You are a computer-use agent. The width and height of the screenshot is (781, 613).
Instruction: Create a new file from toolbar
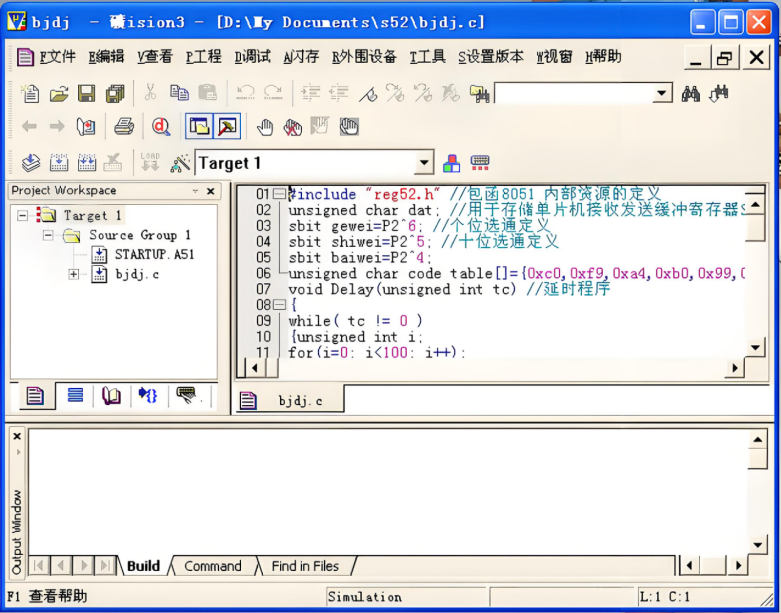(x=30, y=93)
